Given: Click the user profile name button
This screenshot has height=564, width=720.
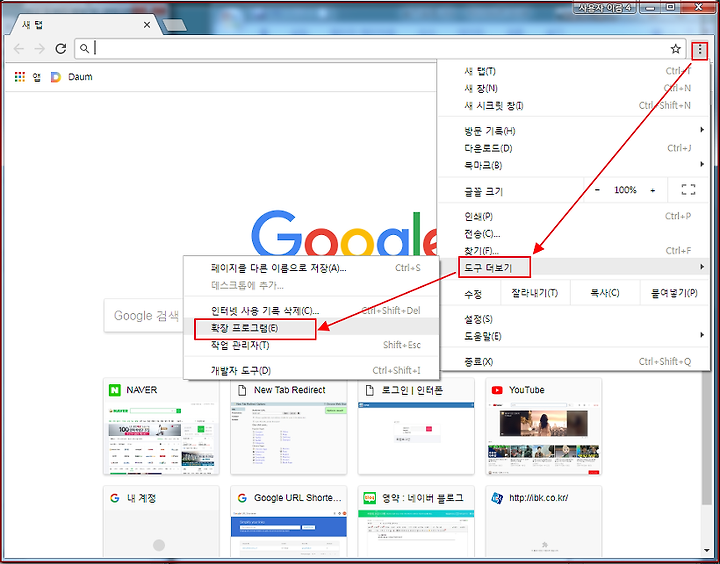Looking at the screenshot, I should 604,7.
